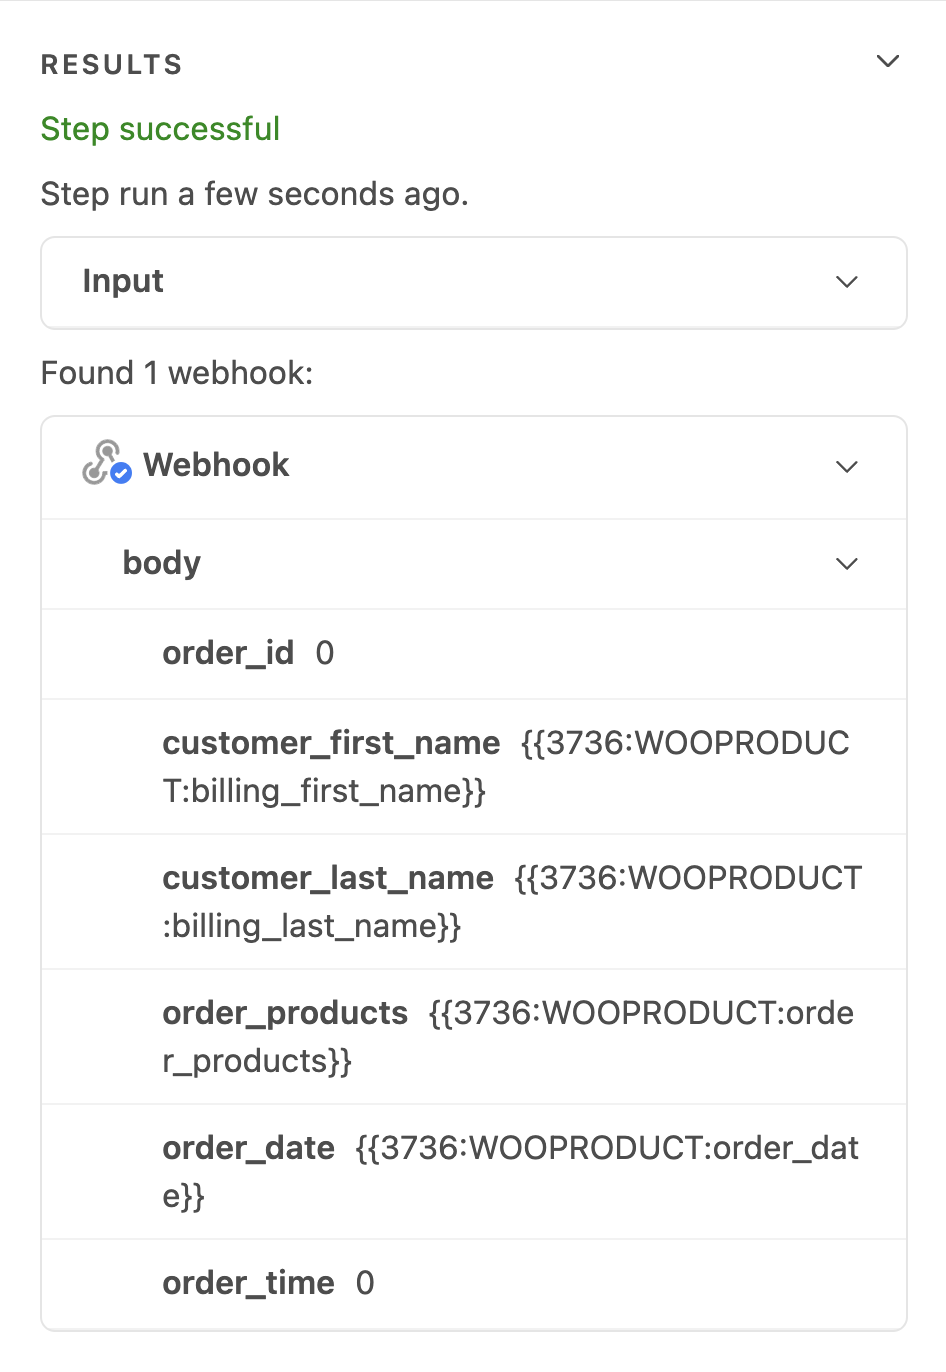The width and height of the screenshot is (946, 1372).
Task: Select the customer_last_name key
Action: [x=328, y=878]
